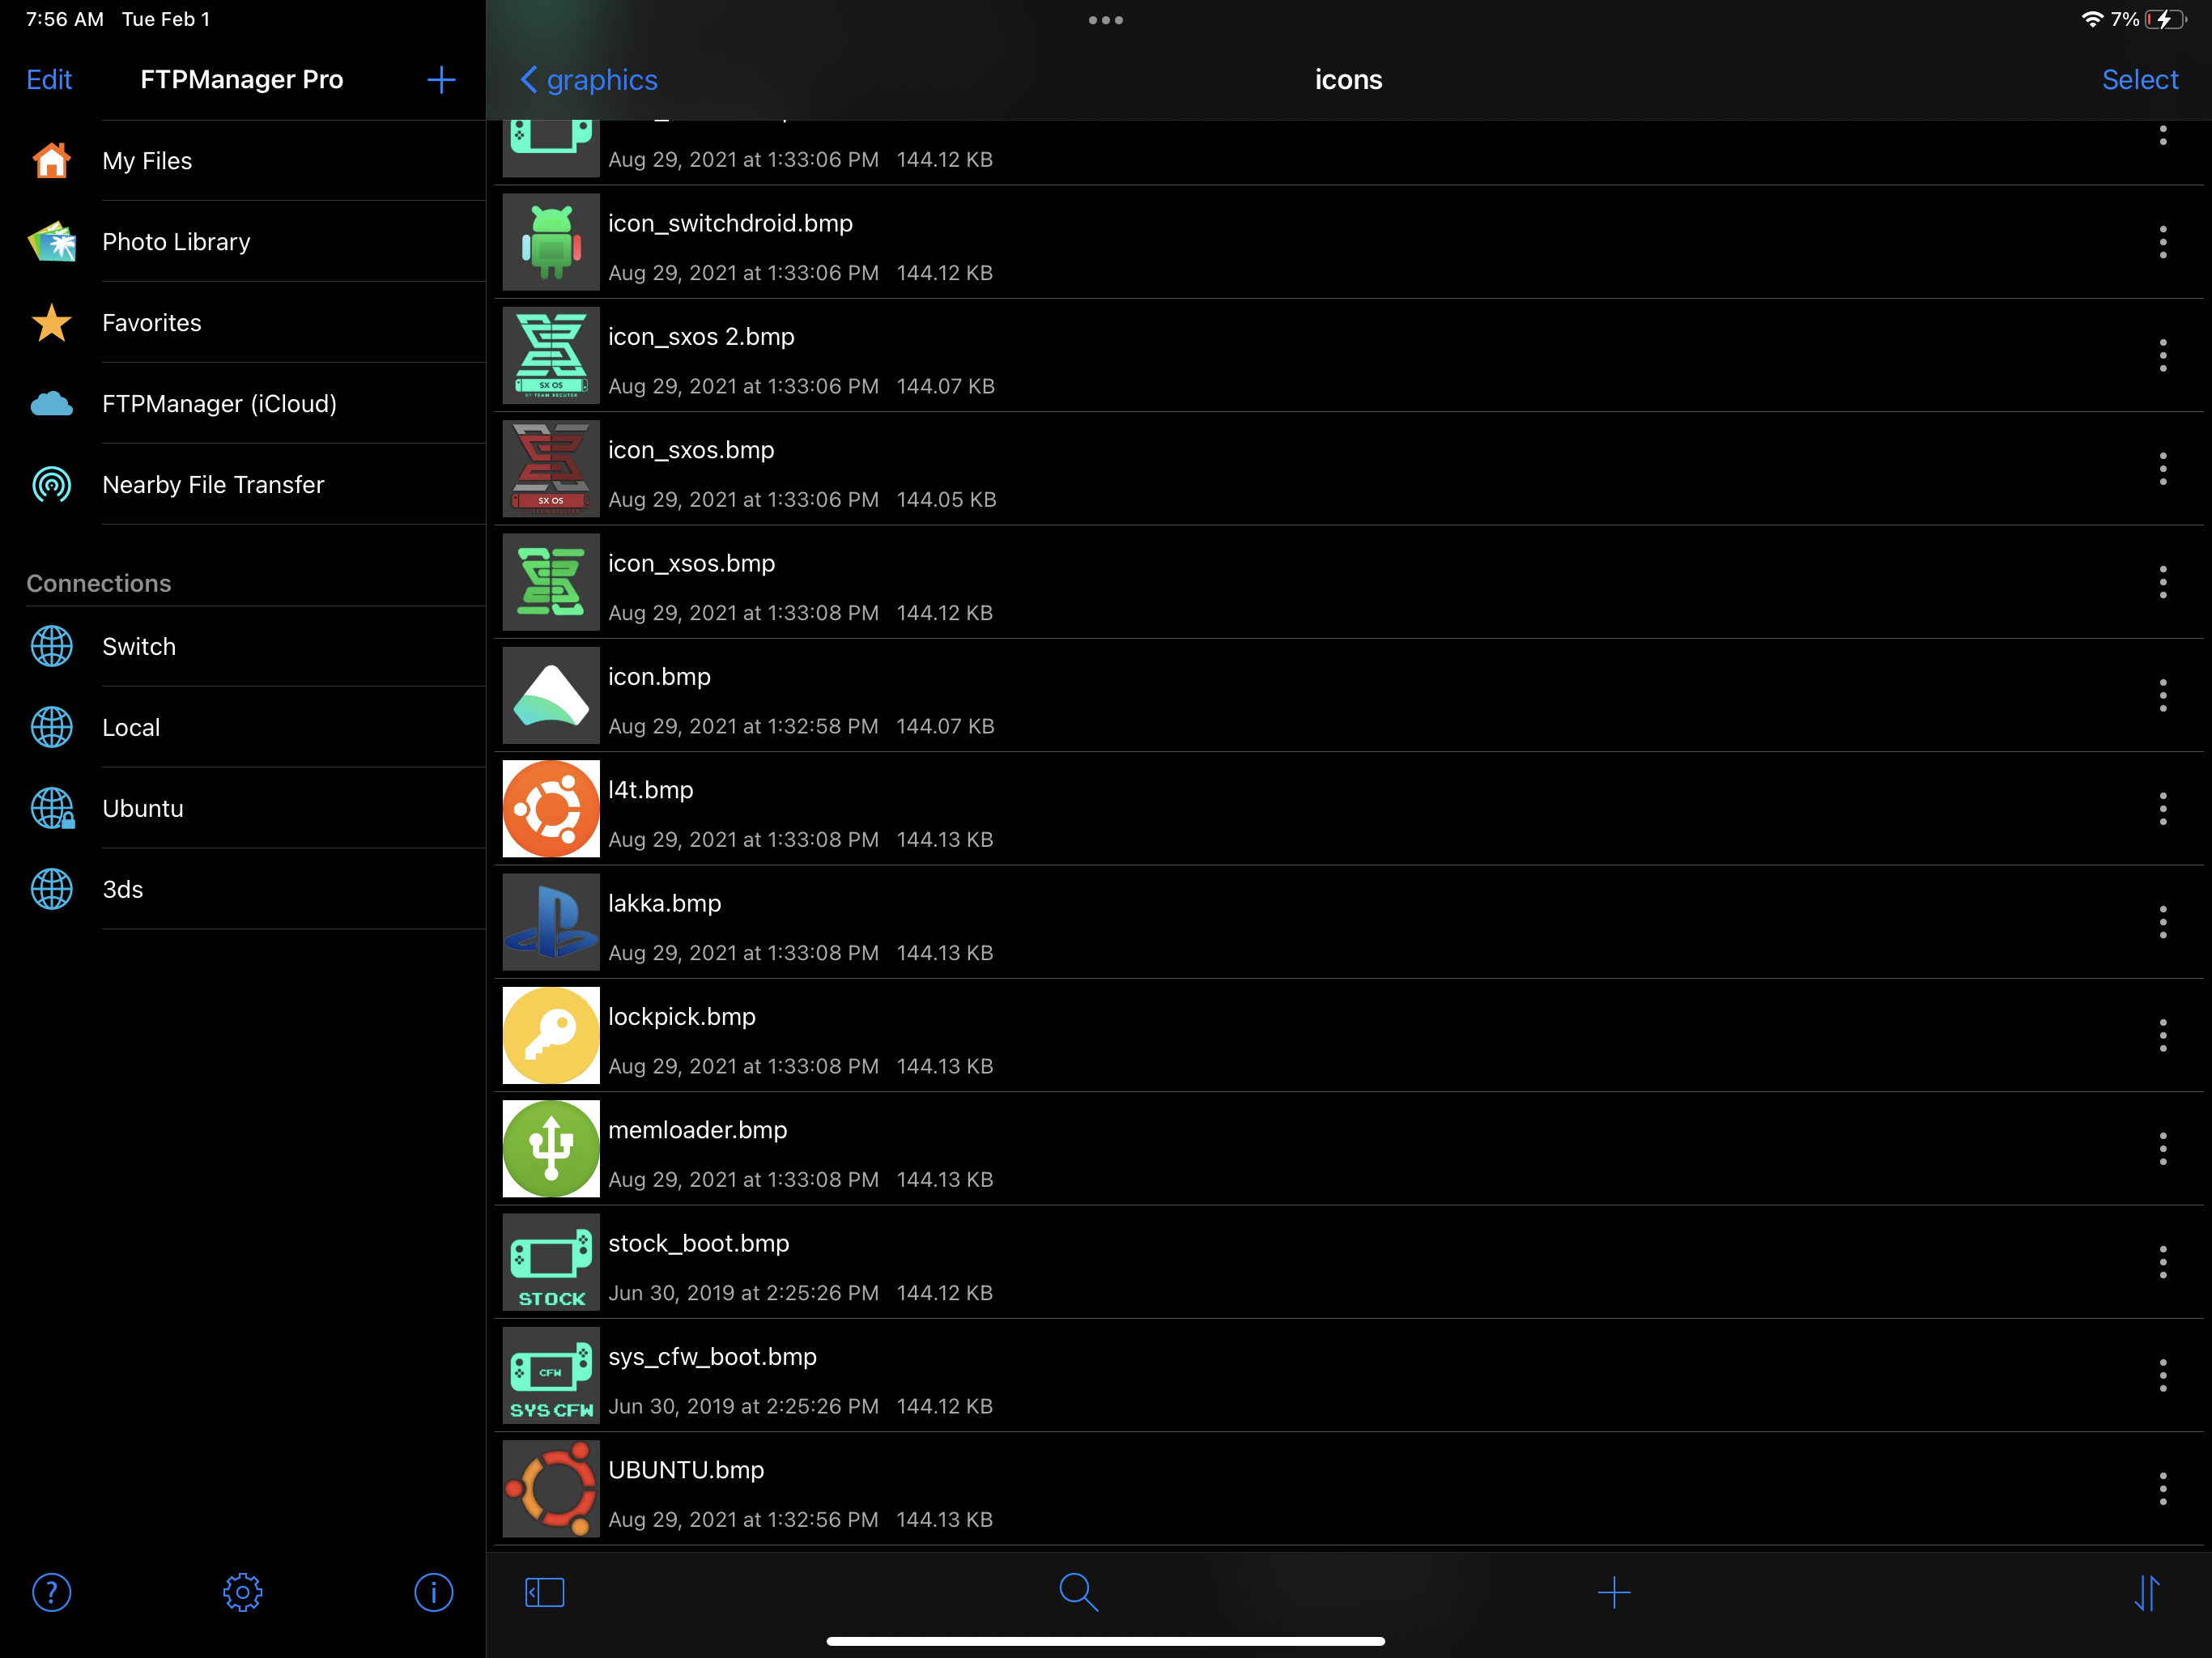The height and width of the screenshot is (1658, 2212).
Task: Open Nearby File Transfer sidebar item
Action: click(x=243, y=484)
